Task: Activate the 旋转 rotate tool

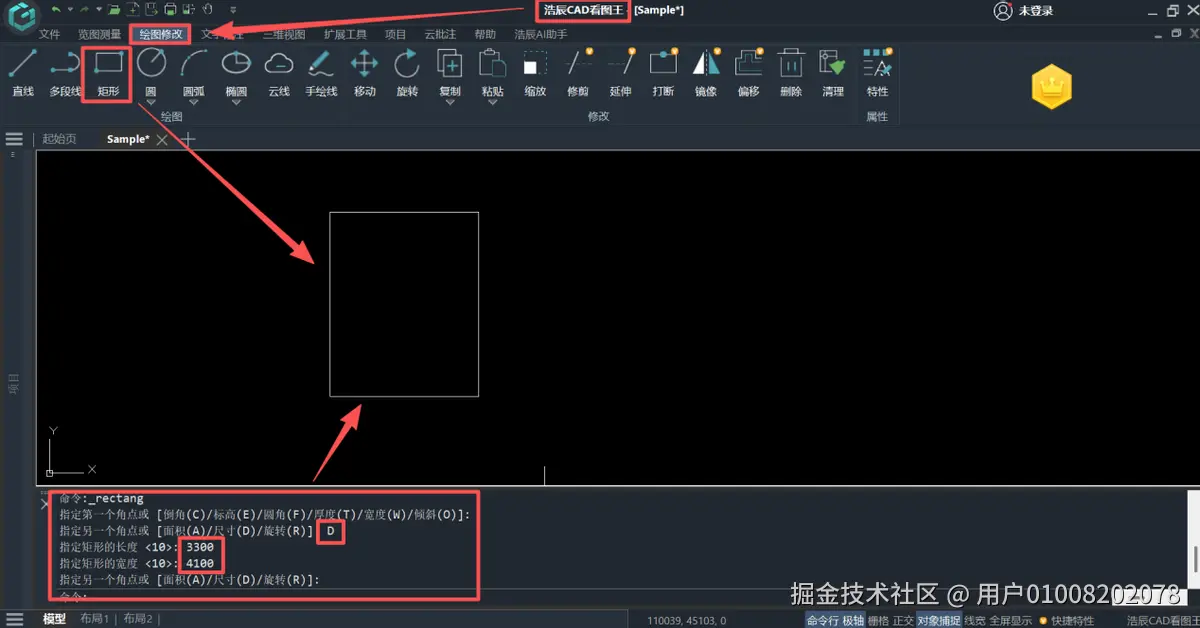Action: pyautogui.click(x=407, y=72)
